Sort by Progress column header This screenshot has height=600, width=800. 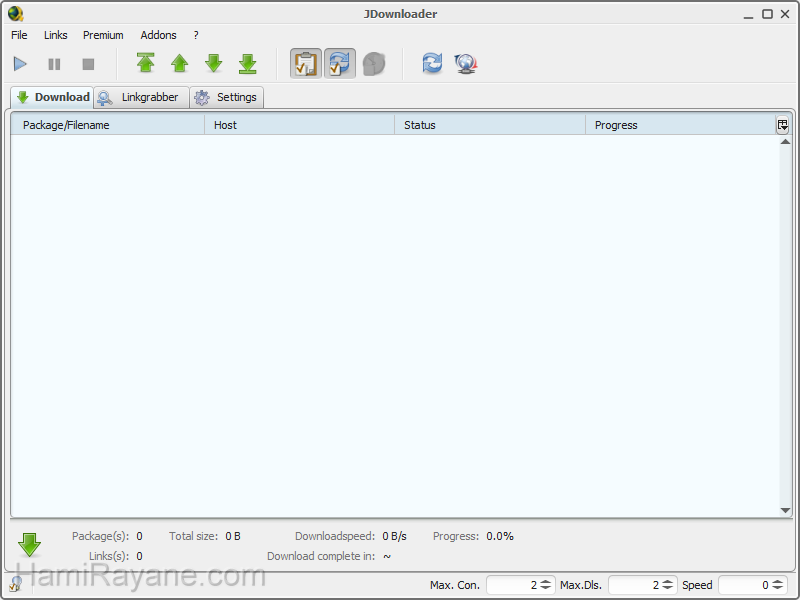tap(680, 125)
